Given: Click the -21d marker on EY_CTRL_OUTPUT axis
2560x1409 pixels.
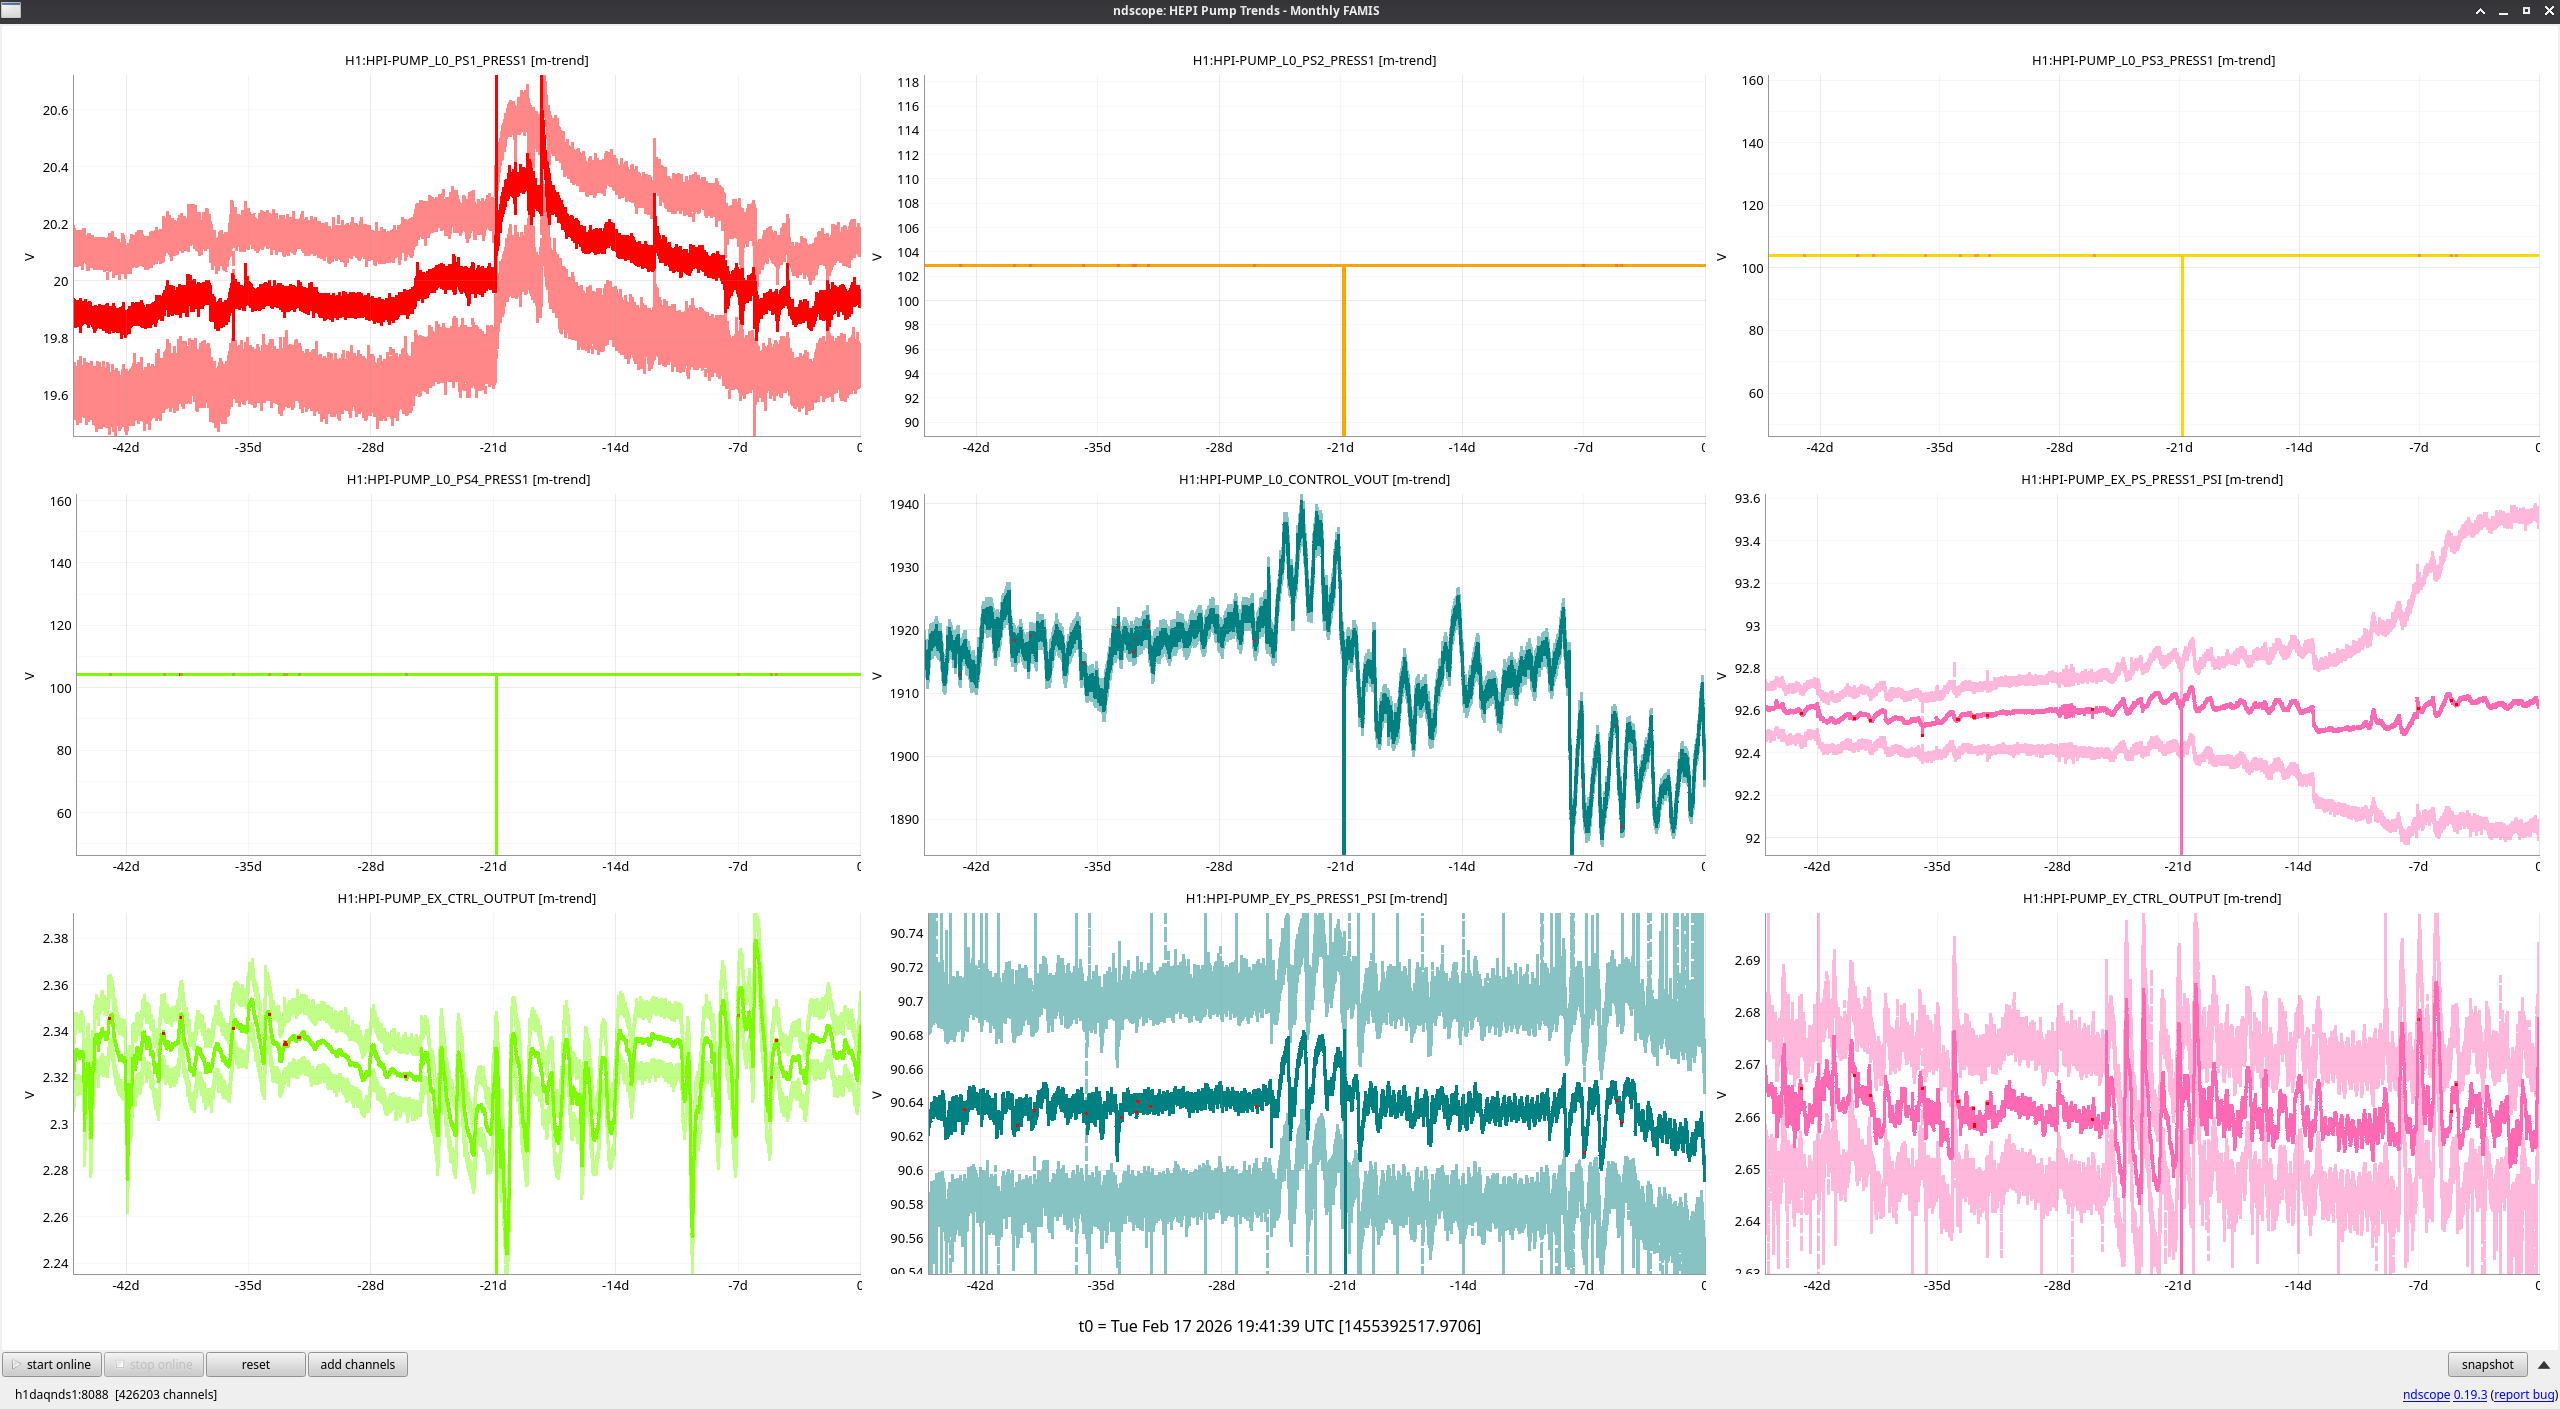Looking at the screenshot, I should (x=2177, y=1285).
